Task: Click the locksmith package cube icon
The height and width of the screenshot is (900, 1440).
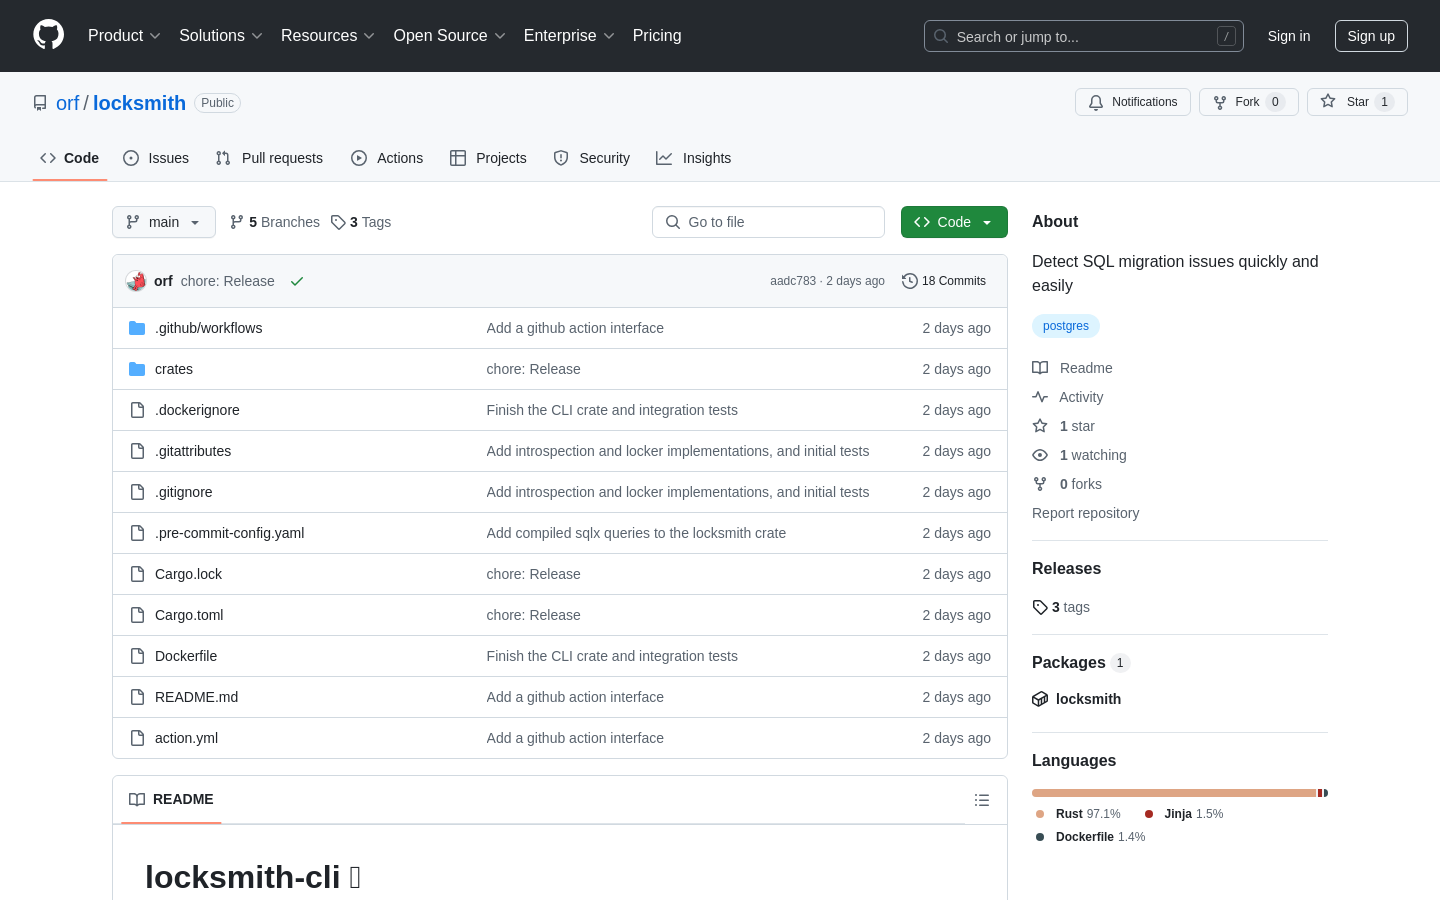Action: [x=1040, y=699]
